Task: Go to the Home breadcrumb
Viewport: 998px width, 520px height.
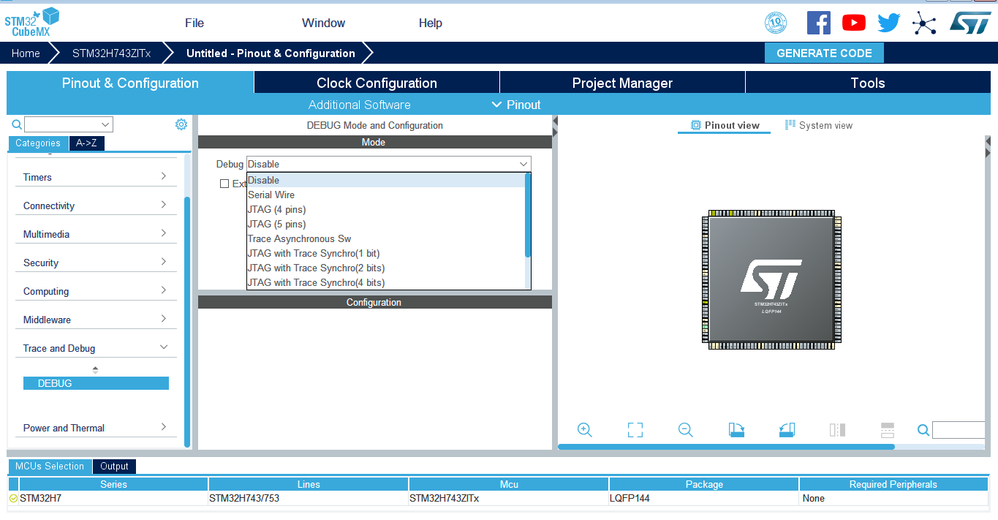Action: (x=25, y=53)
